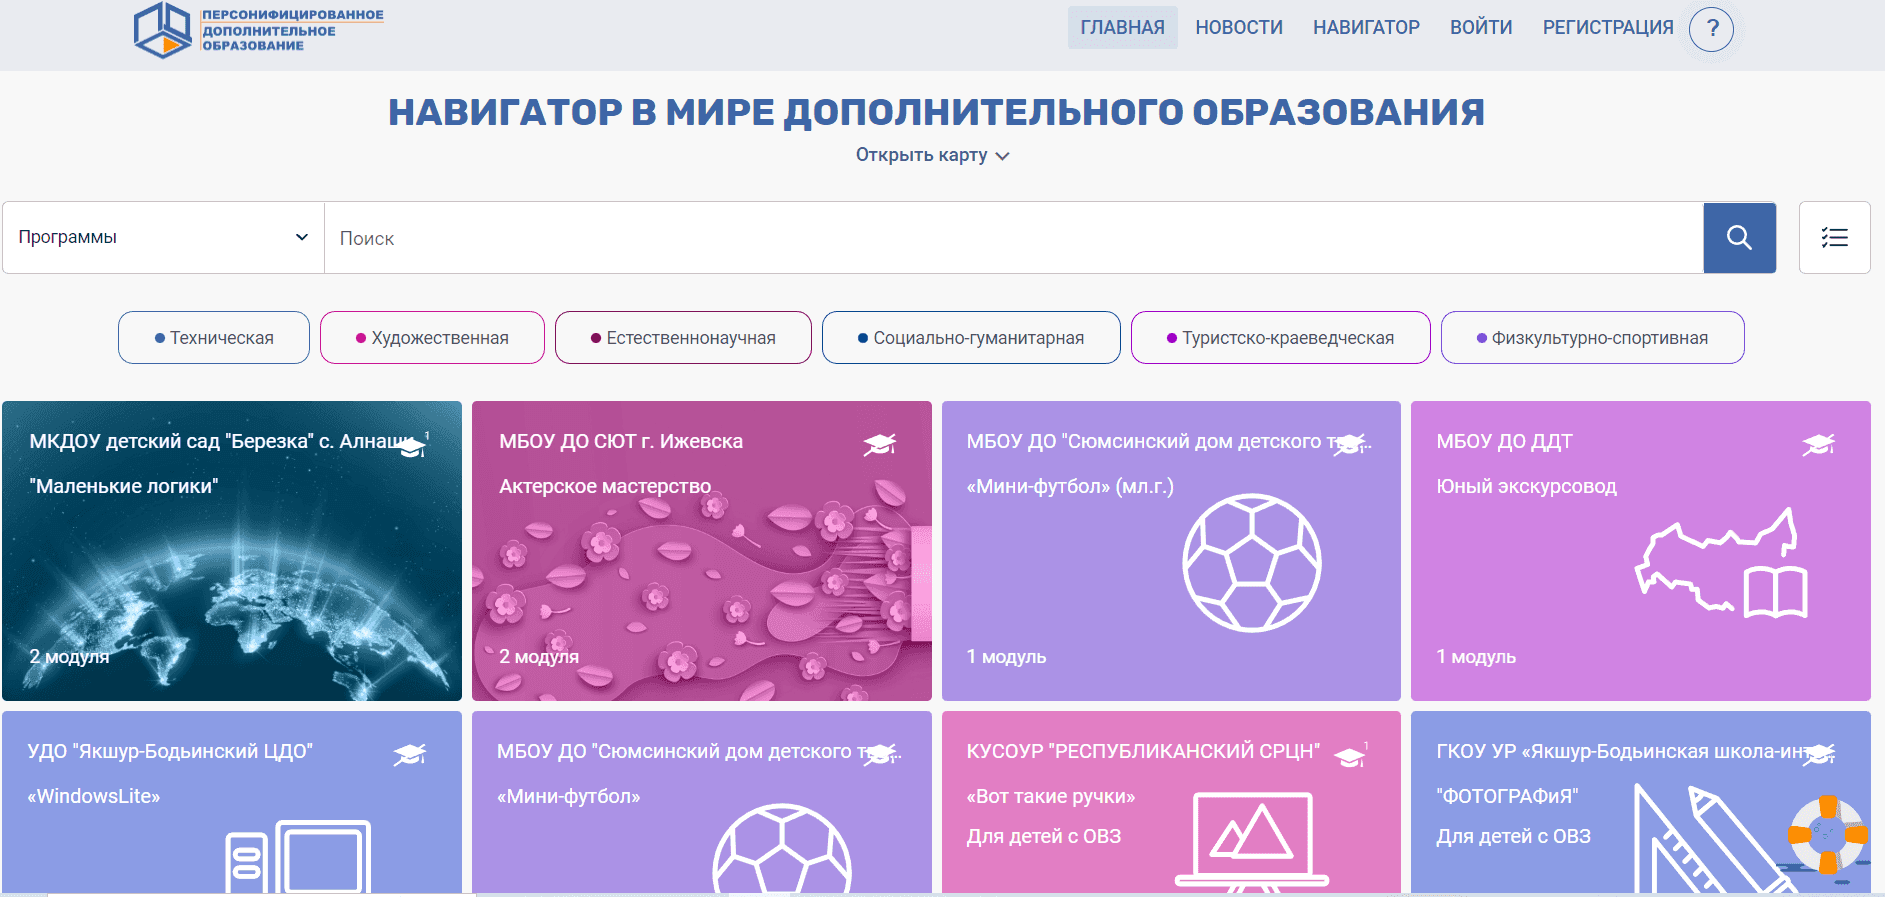This screenshot has width=1885, height=897.
Task: Click graduation cap icon on WindowsLite card
Action: [x=410, y=754]
